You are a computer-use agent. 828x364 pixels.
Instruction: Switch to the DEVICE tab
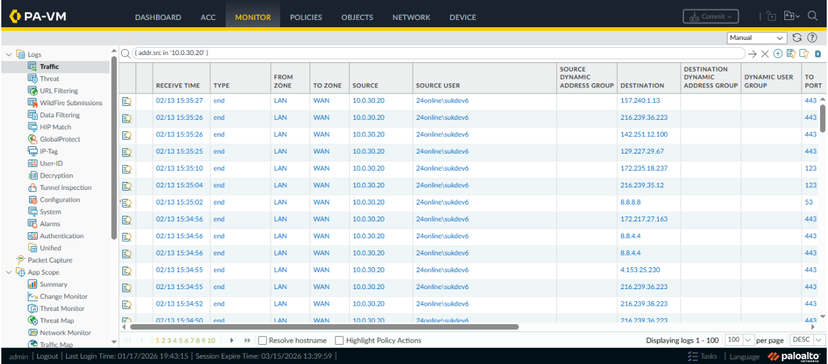point(463,17)
